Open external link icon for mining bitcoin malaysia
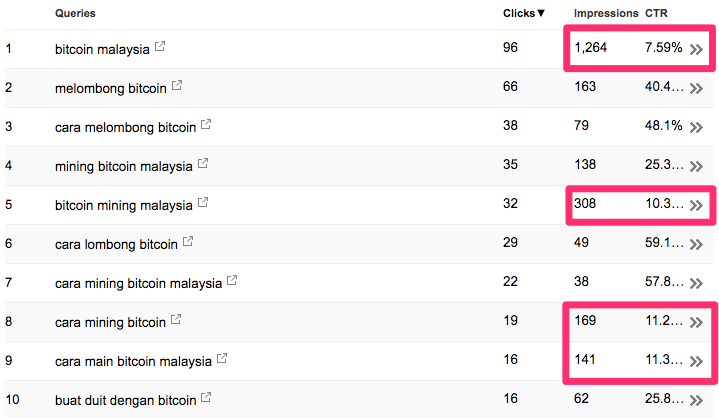719x418 pixels. click(202, 164)
